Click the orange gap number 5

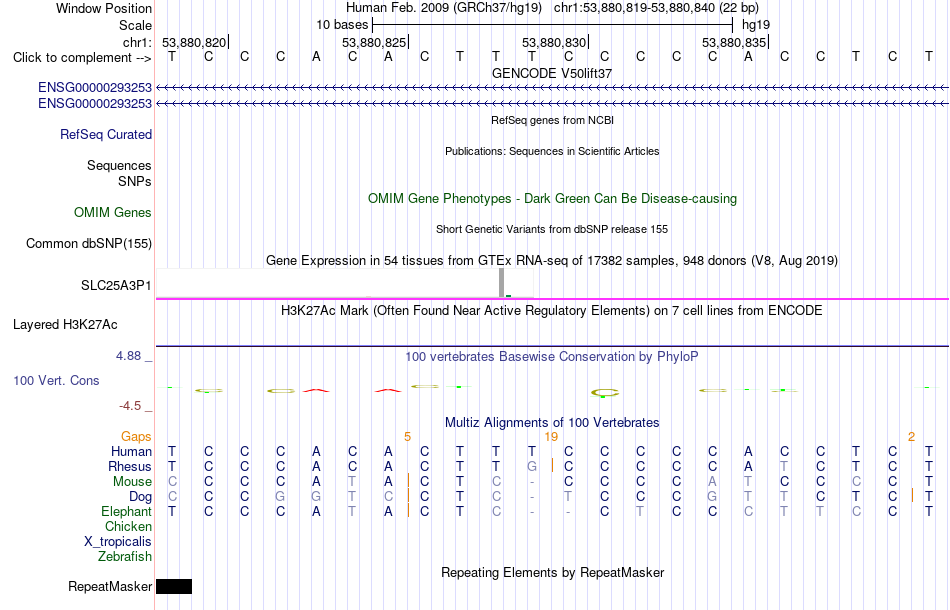pyautogui.click(x=407, y=437)
